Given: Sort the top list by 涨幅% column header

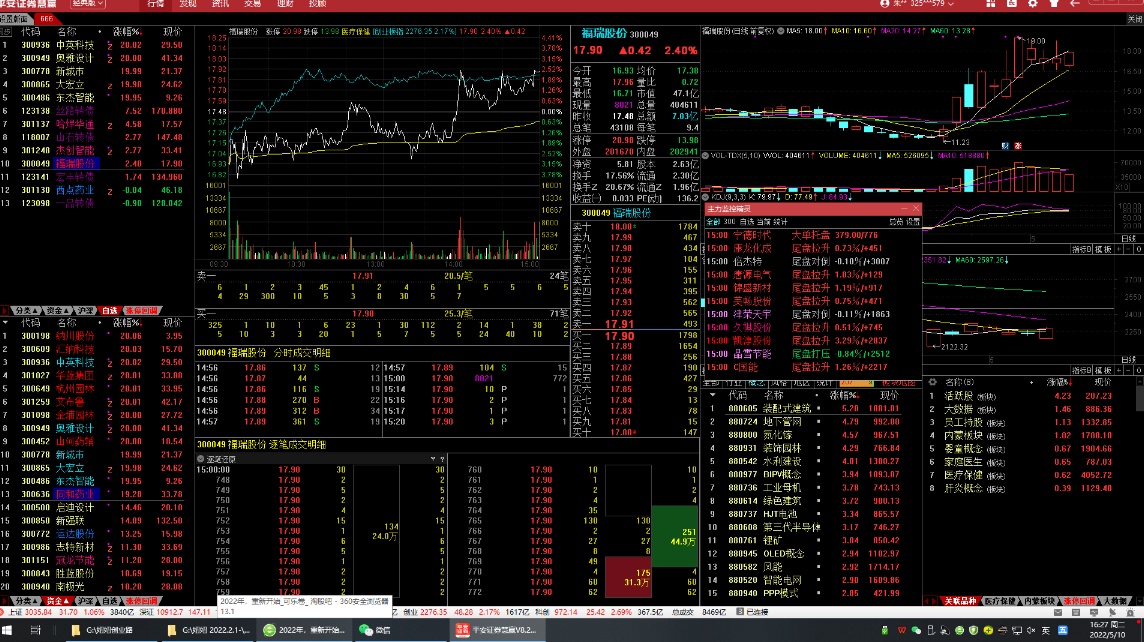Looking at the screenshot, I should (x=126, y=32).
